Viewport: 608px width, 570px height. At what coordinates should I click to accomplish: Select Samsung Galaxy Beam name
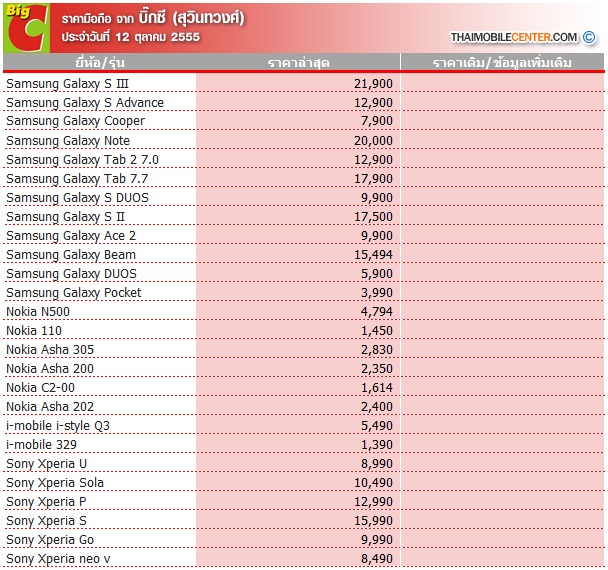(x=71, y=254)
